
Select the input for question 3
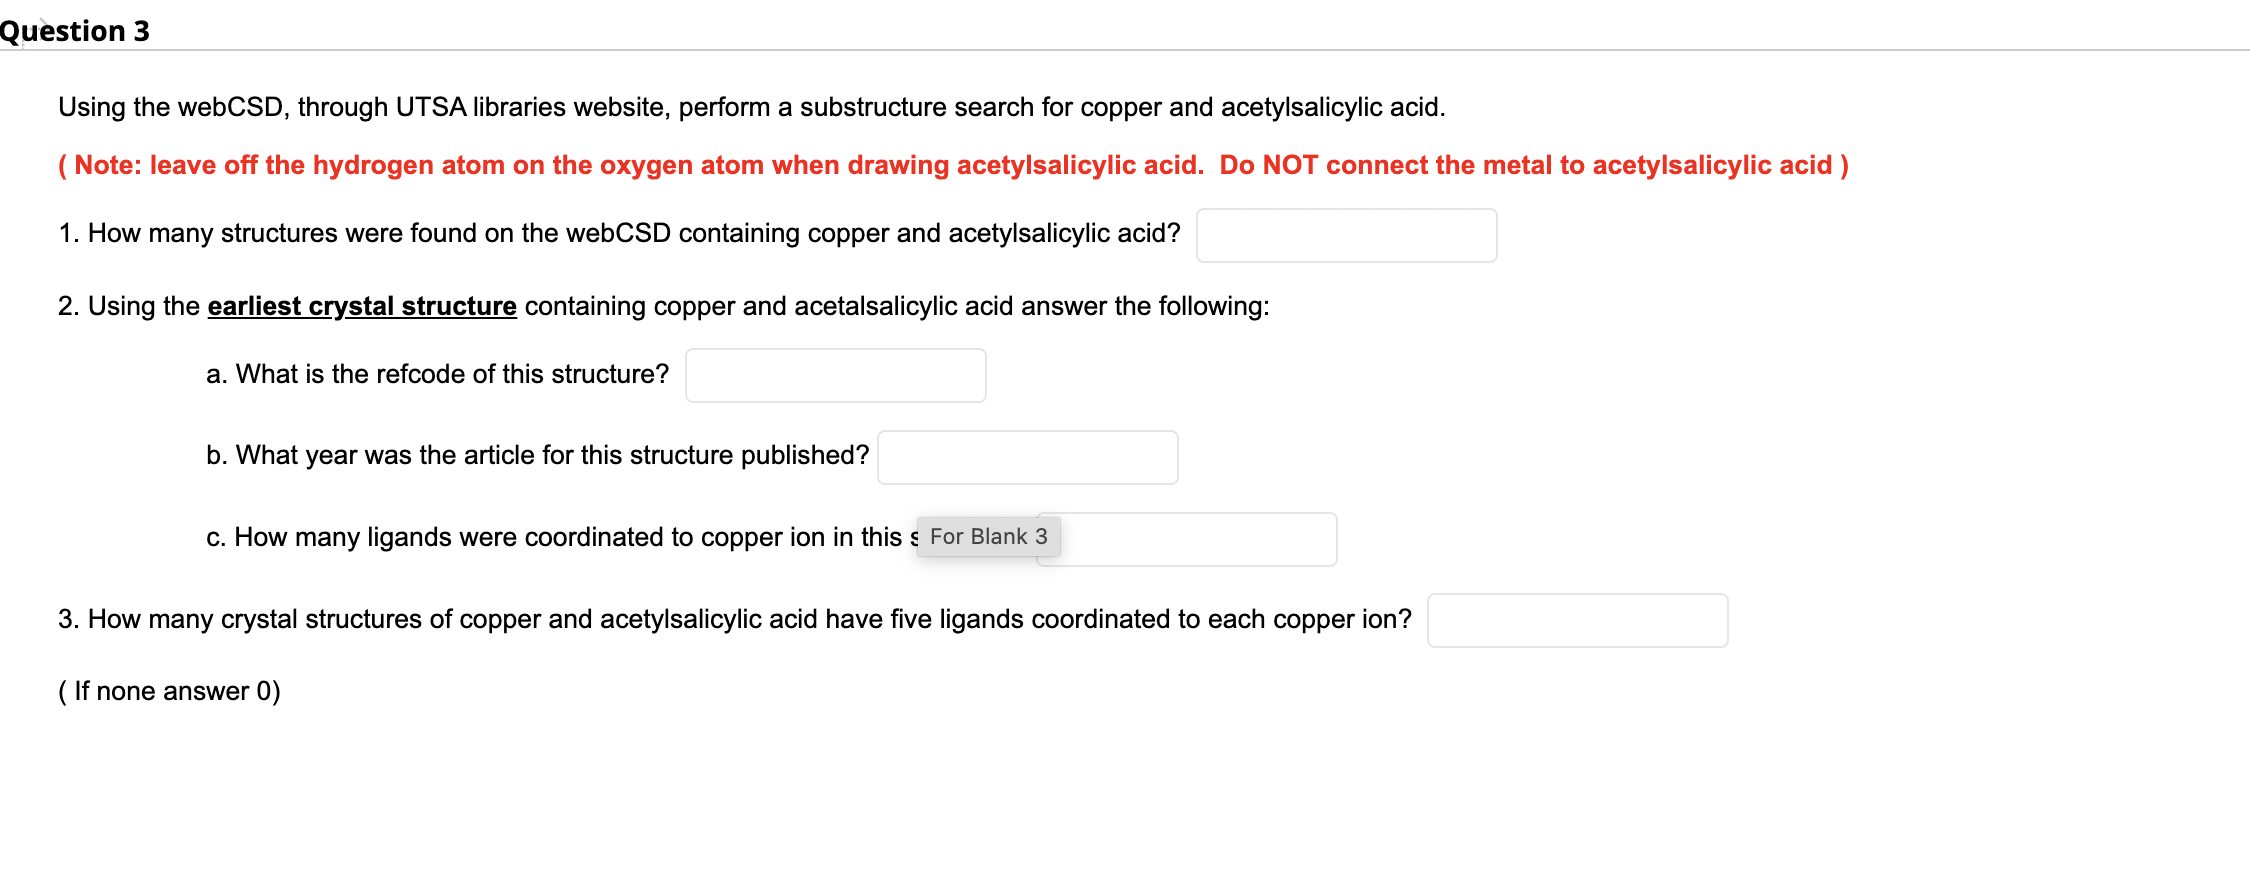(x=1577, y=620)
